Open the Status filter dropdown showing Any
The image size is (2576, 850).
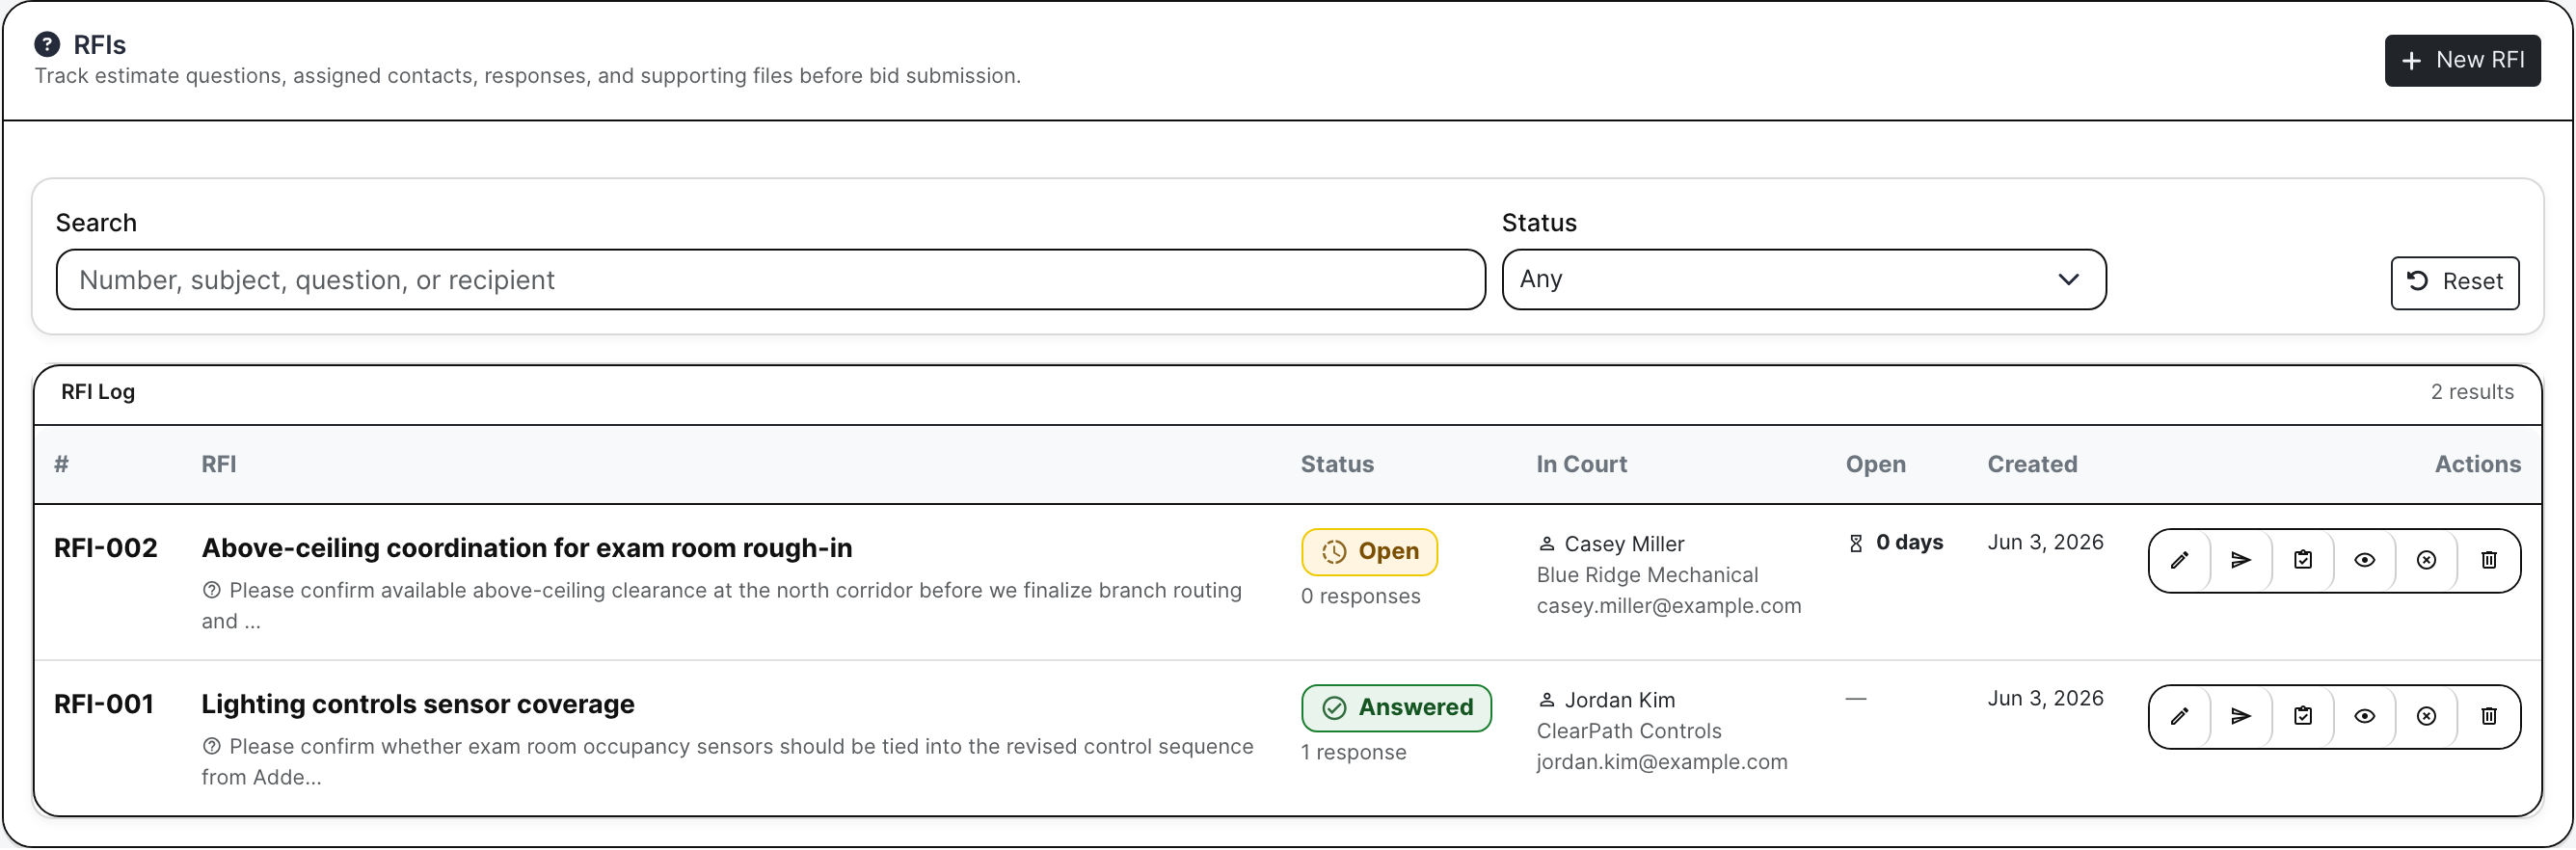coord(1803,280)
